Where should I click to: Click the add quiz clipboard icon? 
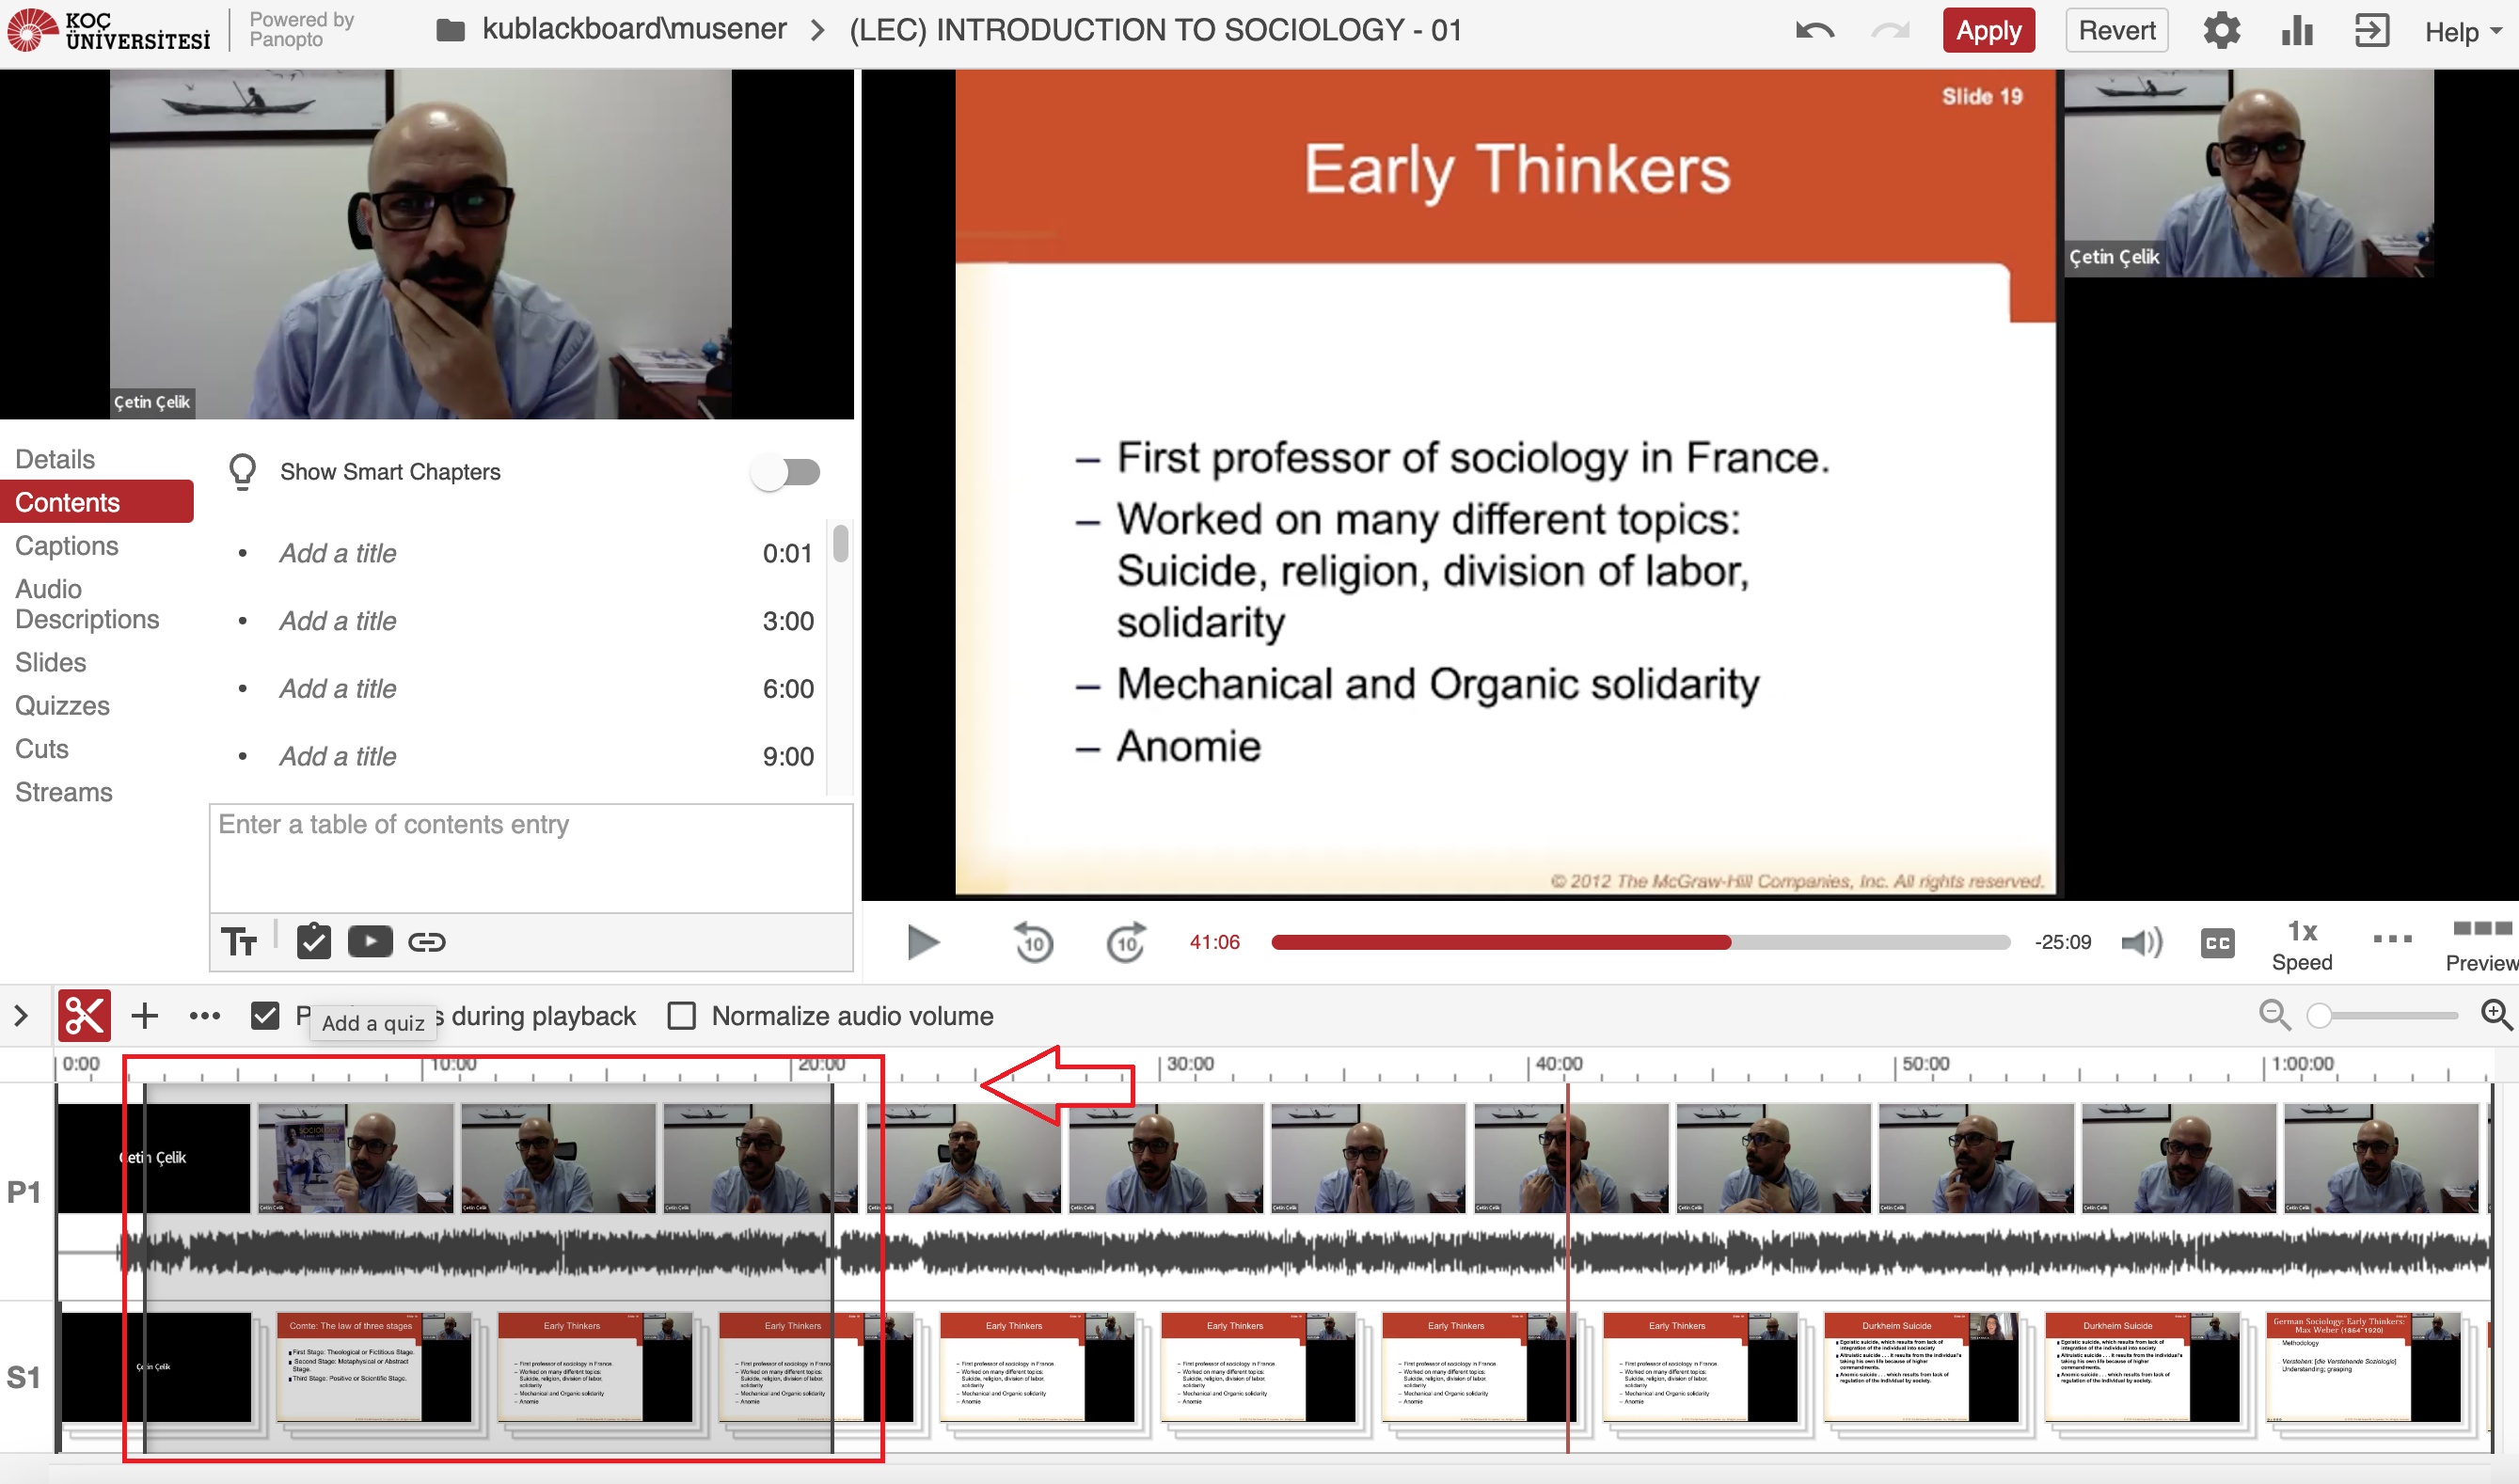(313, 942)
